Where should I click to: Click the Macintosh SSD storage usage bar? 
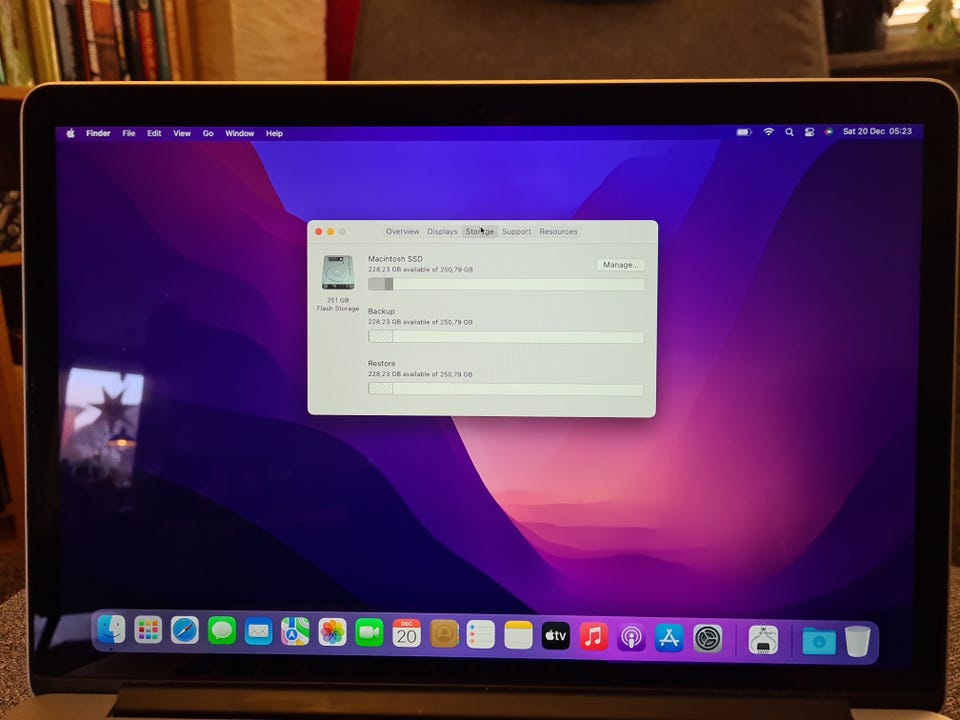[x=506, y=284]
